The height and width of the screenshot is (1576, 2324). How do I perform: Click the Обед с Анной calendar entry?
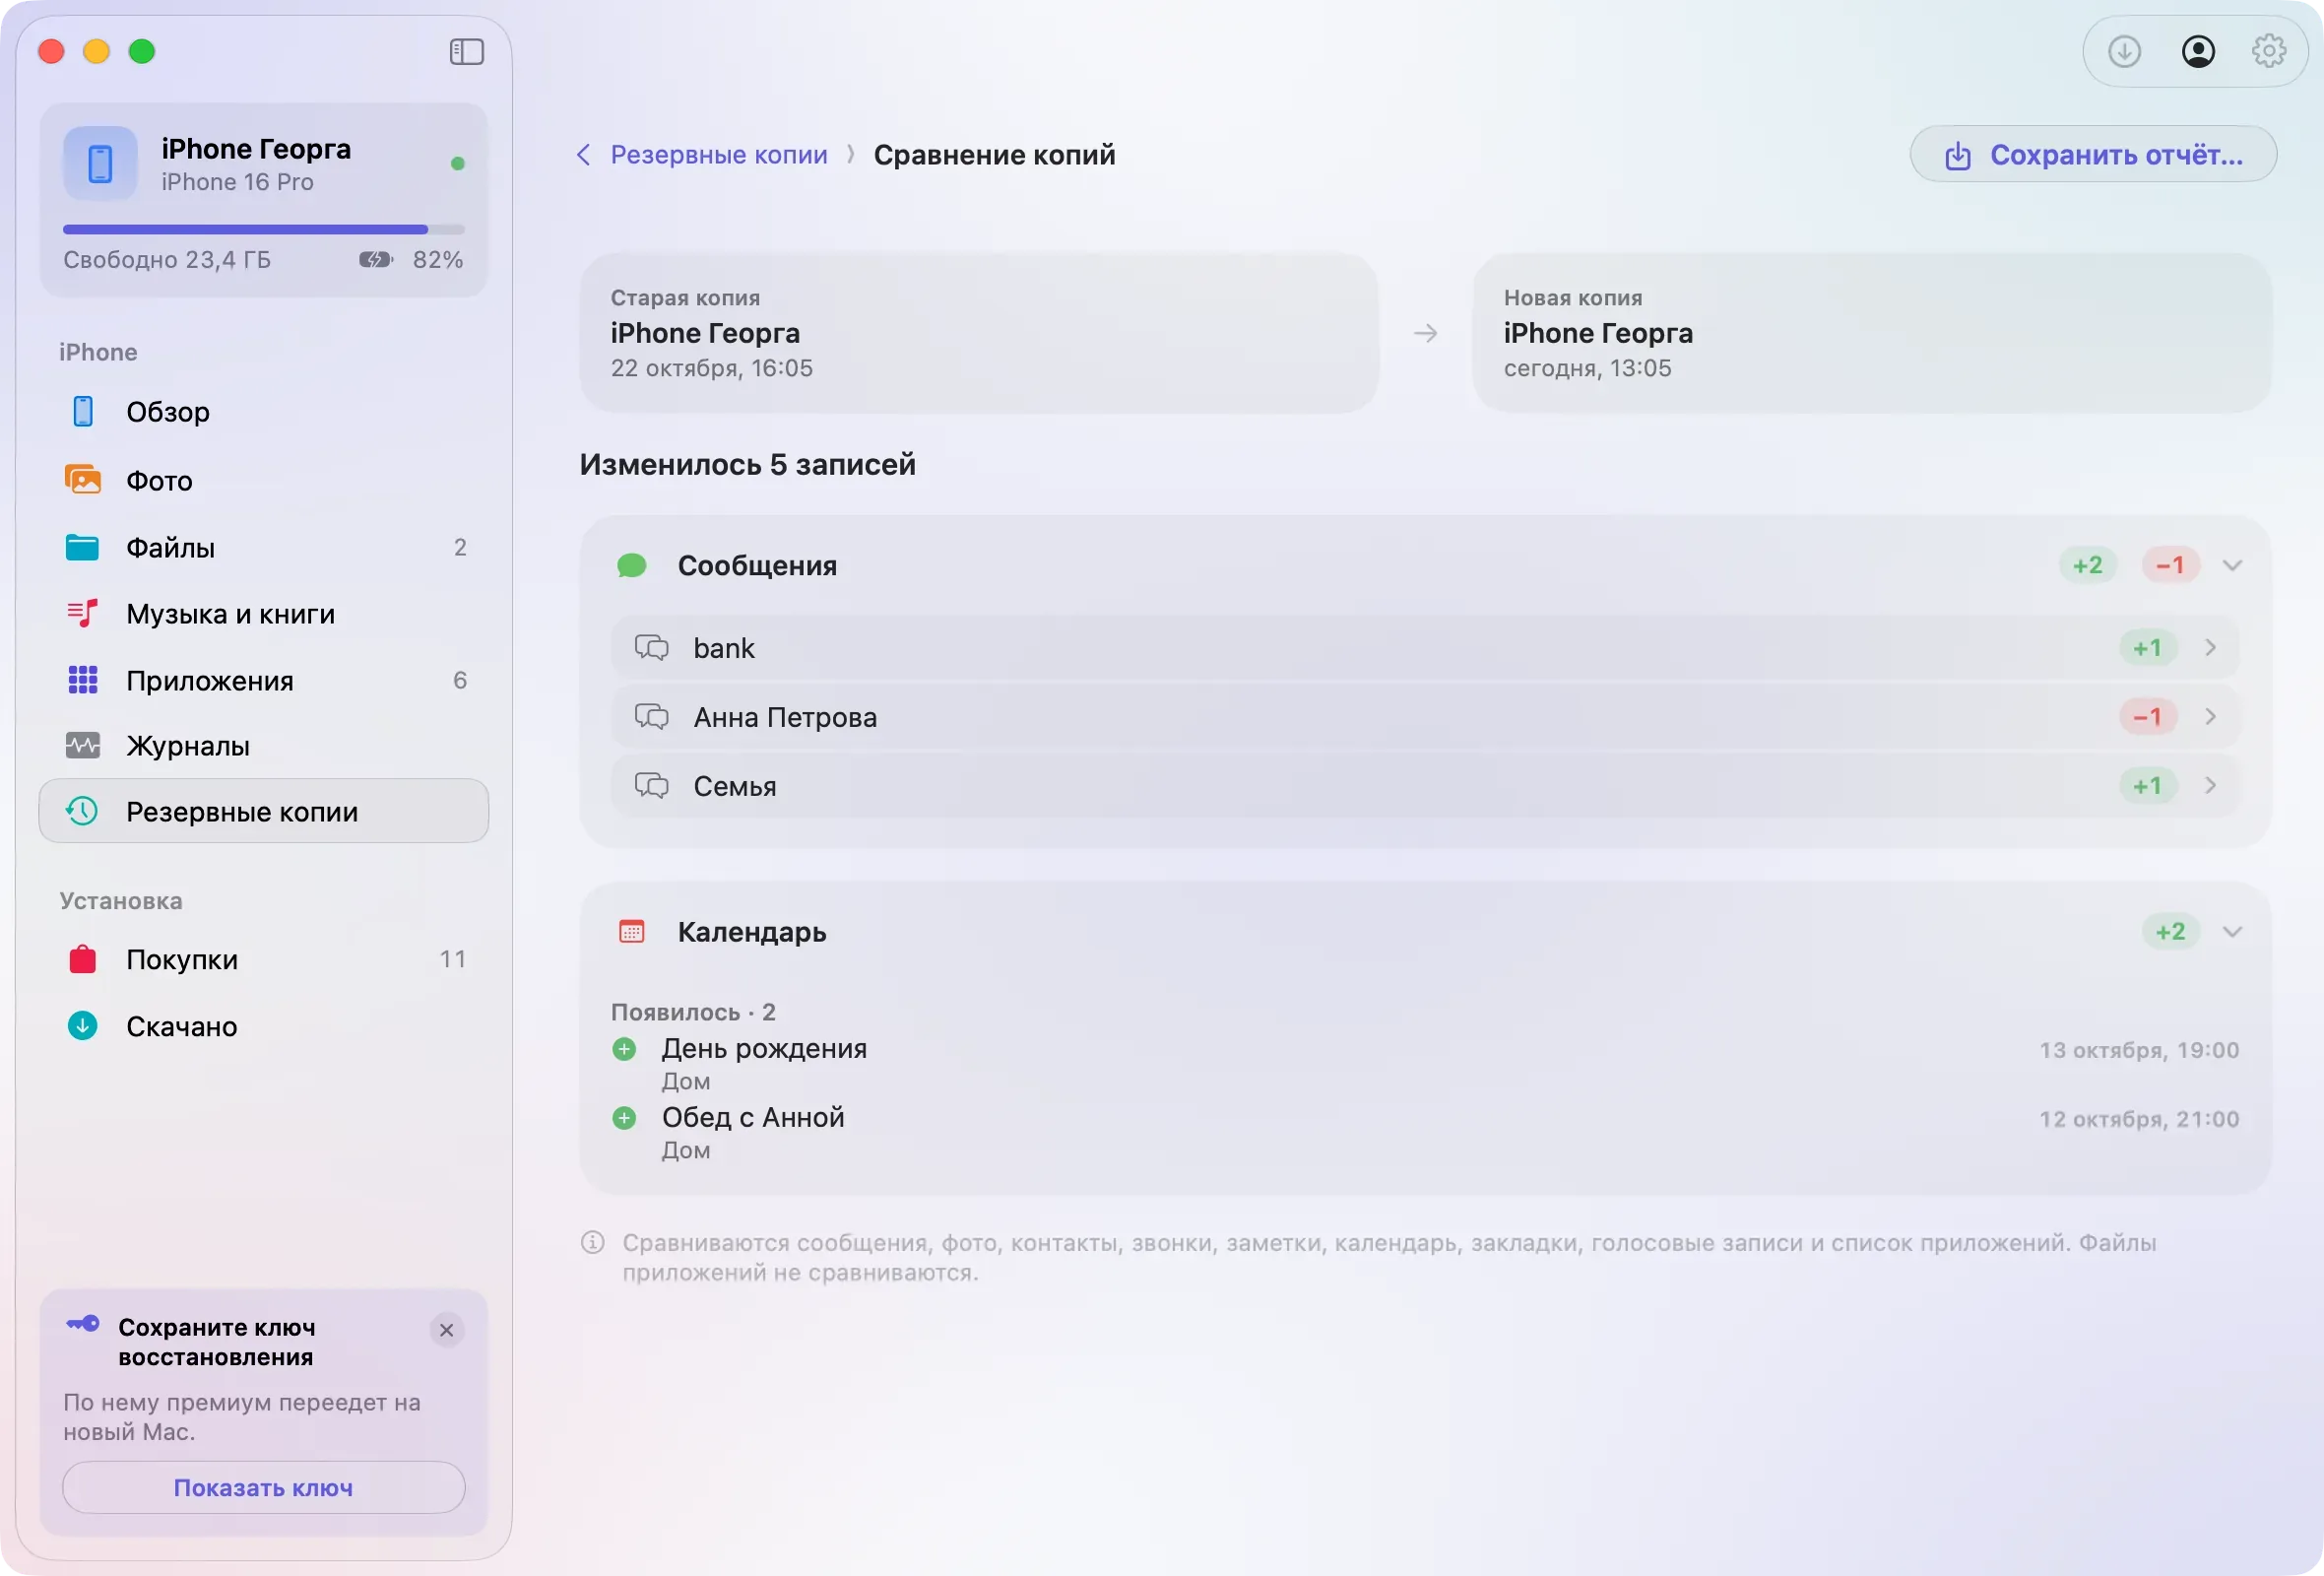point(1424,1131)
